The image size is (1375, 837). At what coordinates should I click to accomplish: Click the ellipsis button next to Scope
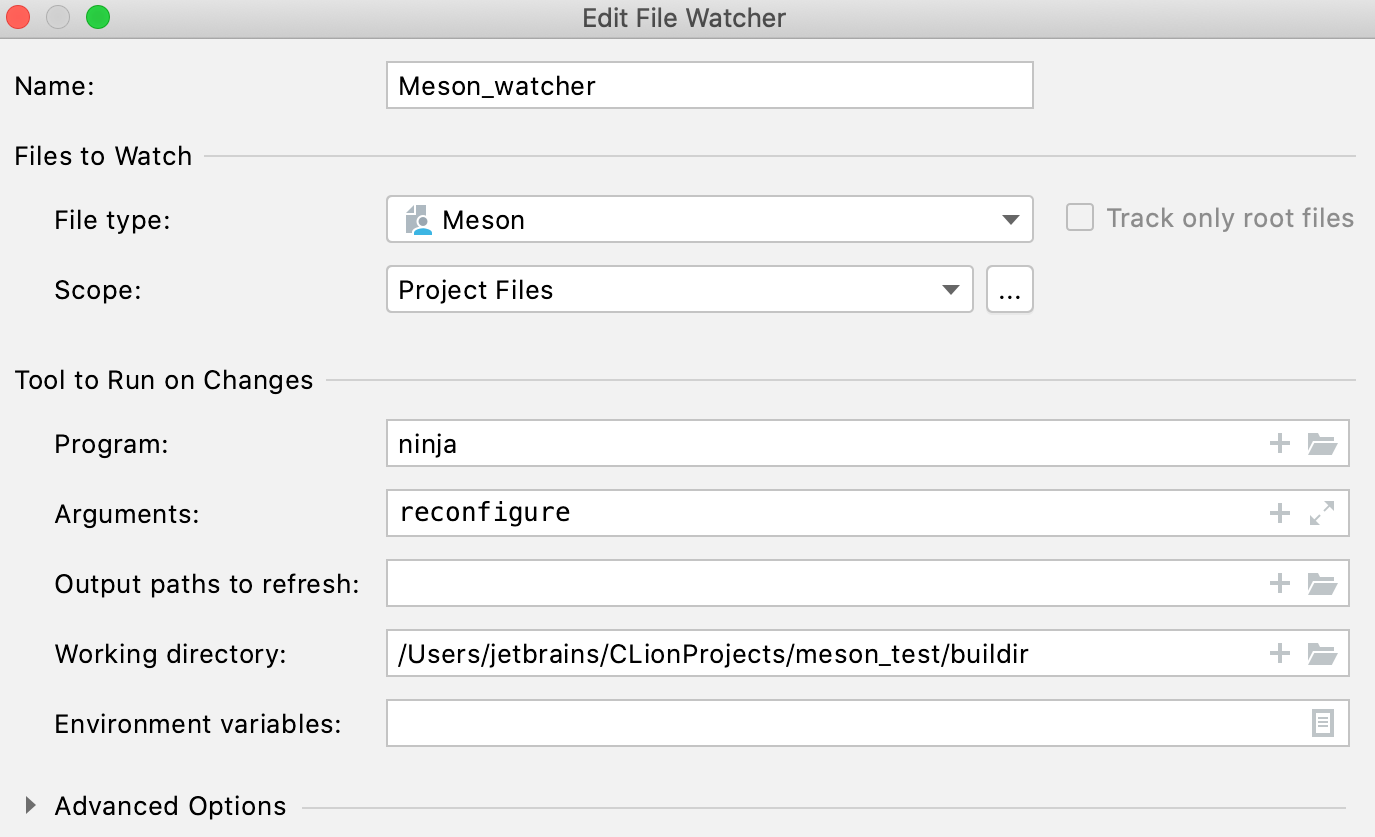[x=1010, y=289]
